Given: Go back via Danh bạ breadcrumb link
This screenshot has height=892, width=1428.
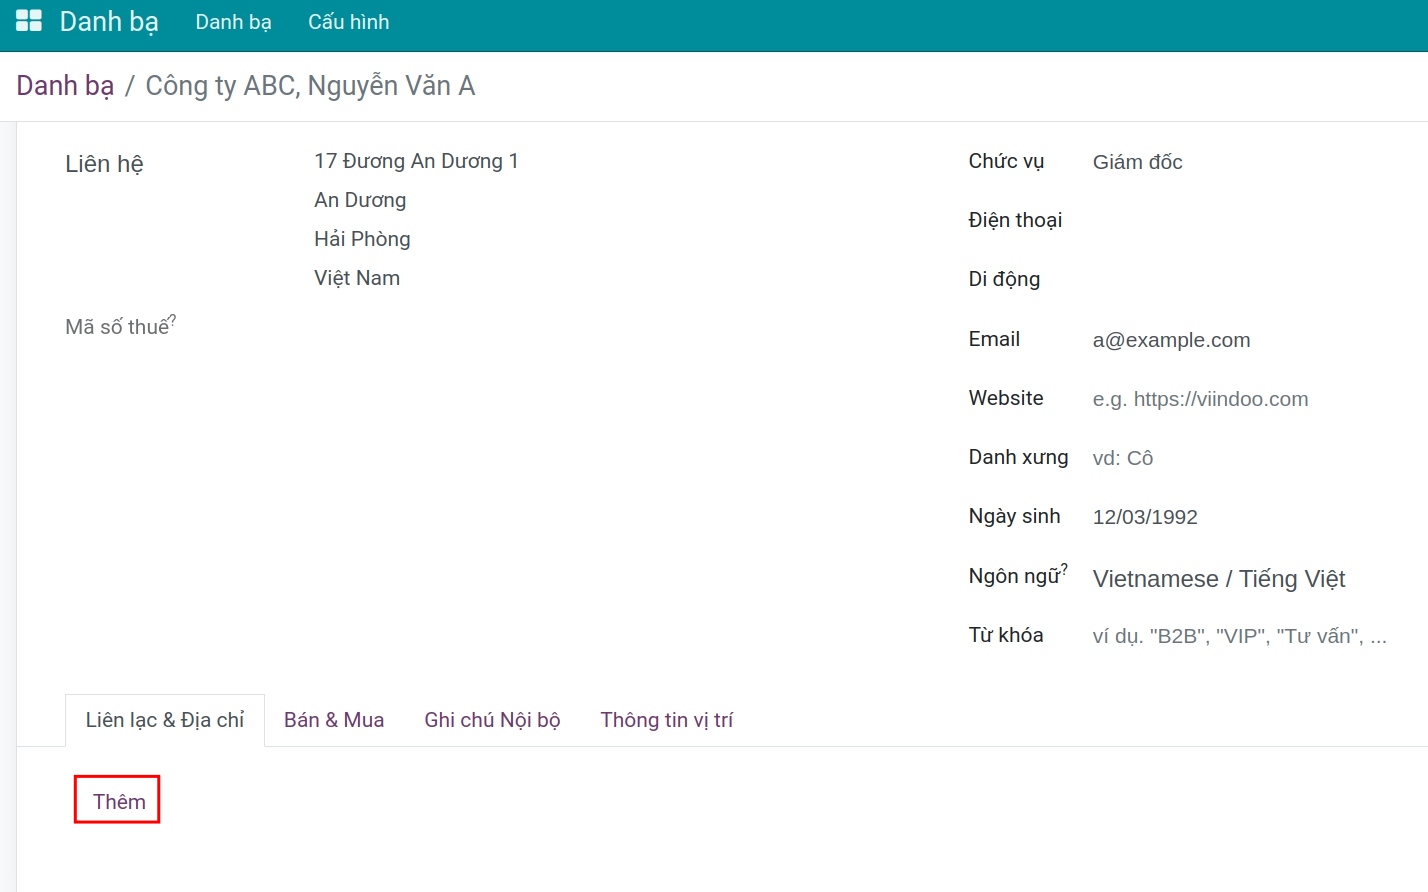Looking at the screenshot, I should point(65,86).
